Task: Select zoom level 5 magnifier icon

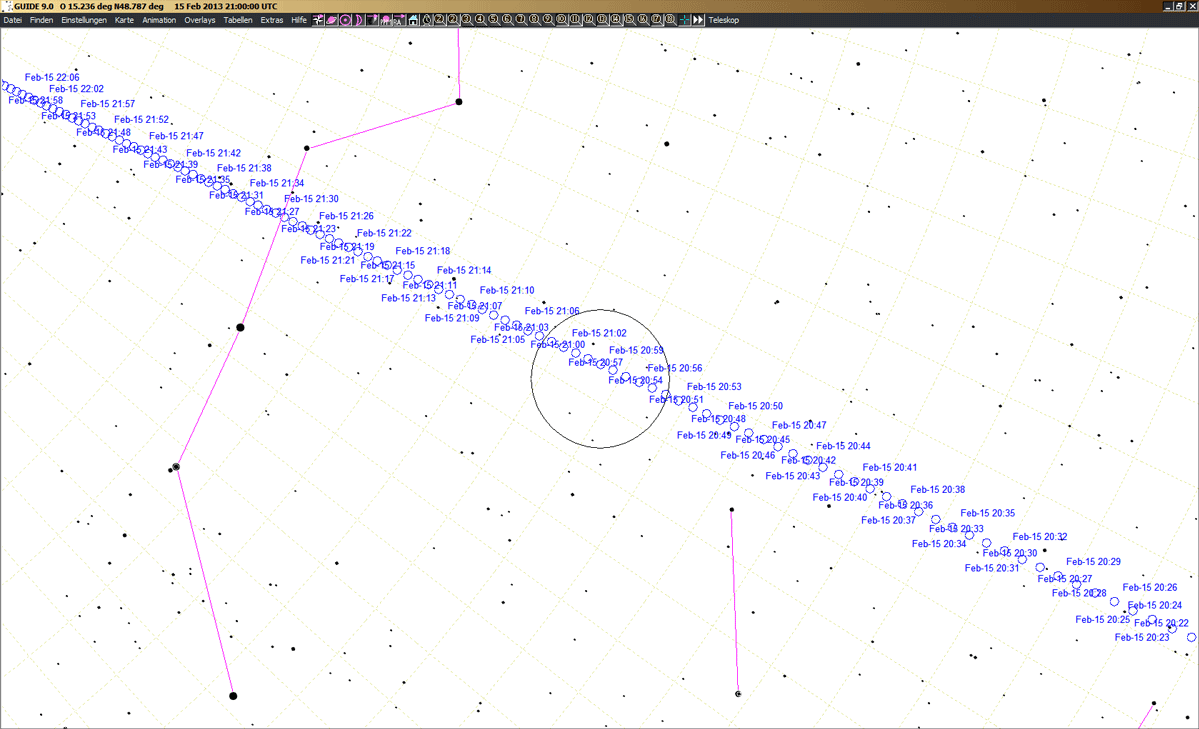Action: tap(494, 20)
